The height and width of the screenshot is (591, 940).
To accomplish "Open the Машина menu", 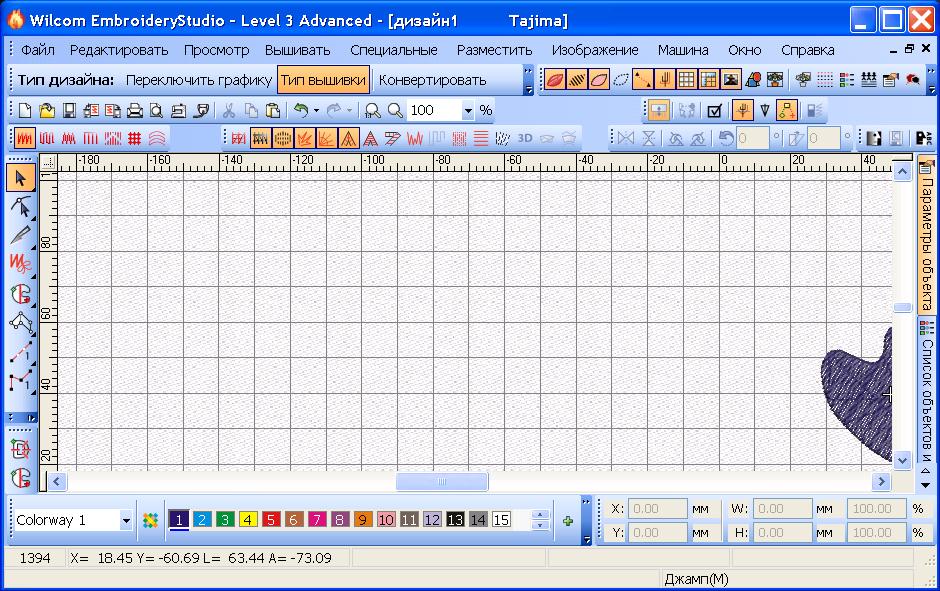I will 683,50.
